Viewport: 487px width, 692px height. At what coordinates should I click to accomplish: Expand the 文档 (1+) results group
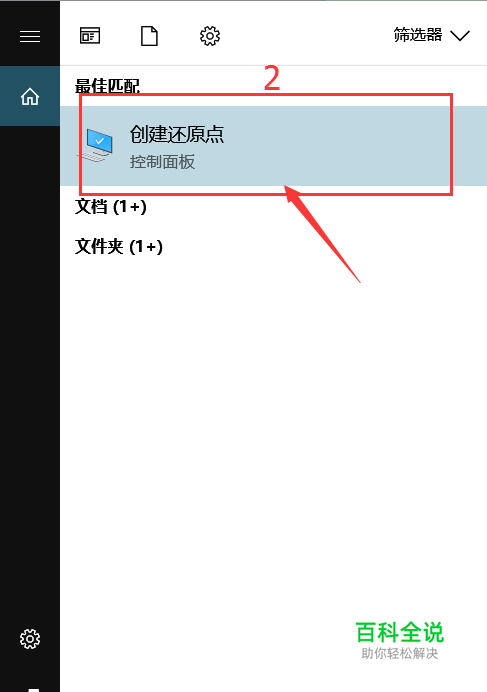111,207
